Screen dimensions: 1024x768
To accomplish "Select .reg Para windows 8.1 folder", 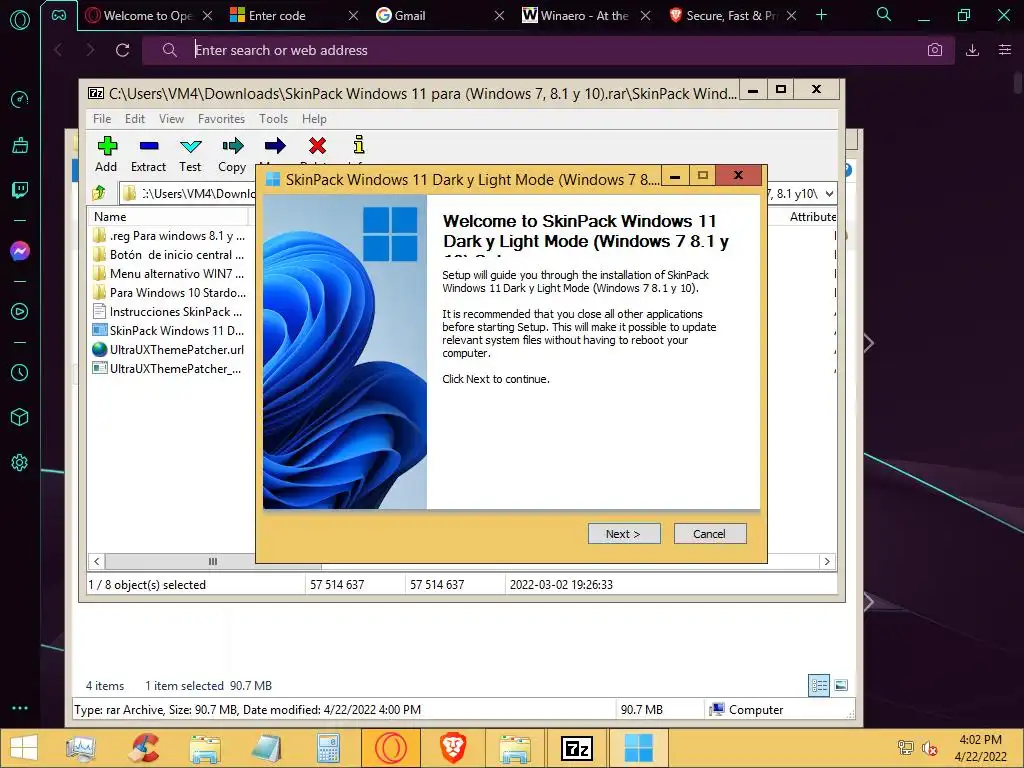I will point(169,236).
